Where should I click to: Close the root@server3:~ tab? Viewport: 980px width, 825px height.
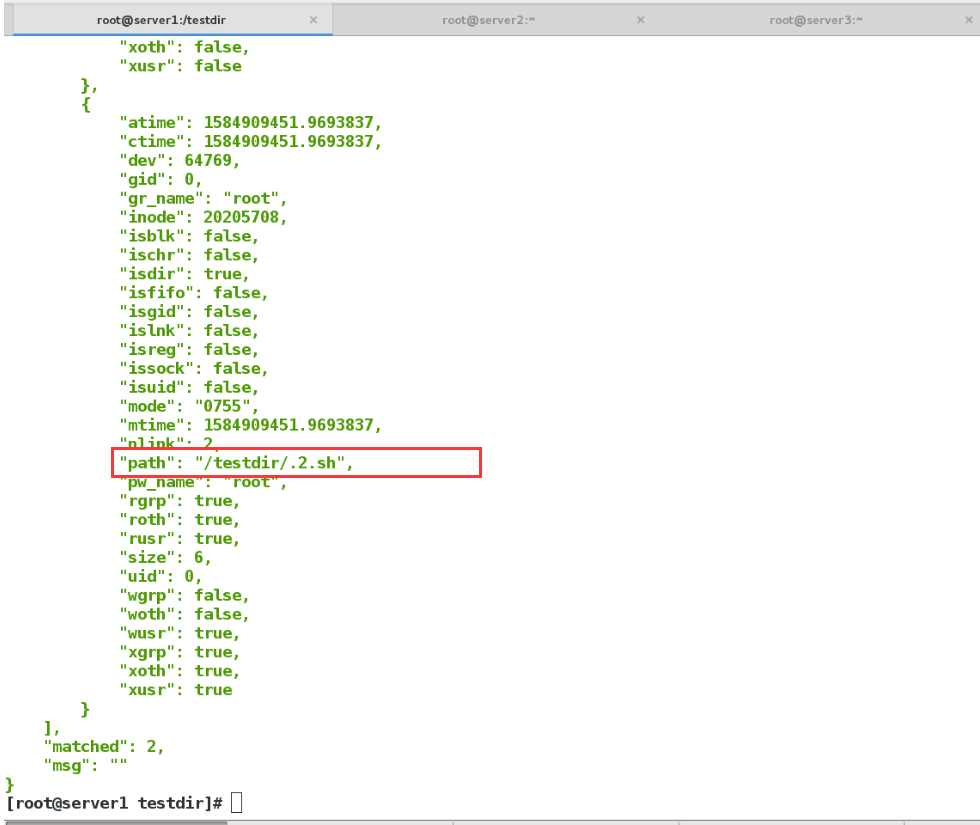969,20
